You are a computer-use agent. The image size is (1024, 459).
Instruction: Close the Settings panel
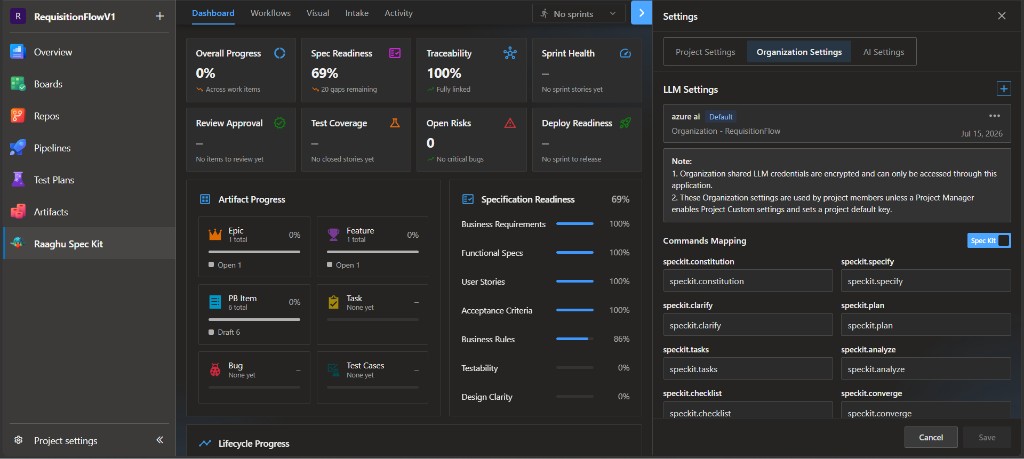click(x=1001, y=16)
